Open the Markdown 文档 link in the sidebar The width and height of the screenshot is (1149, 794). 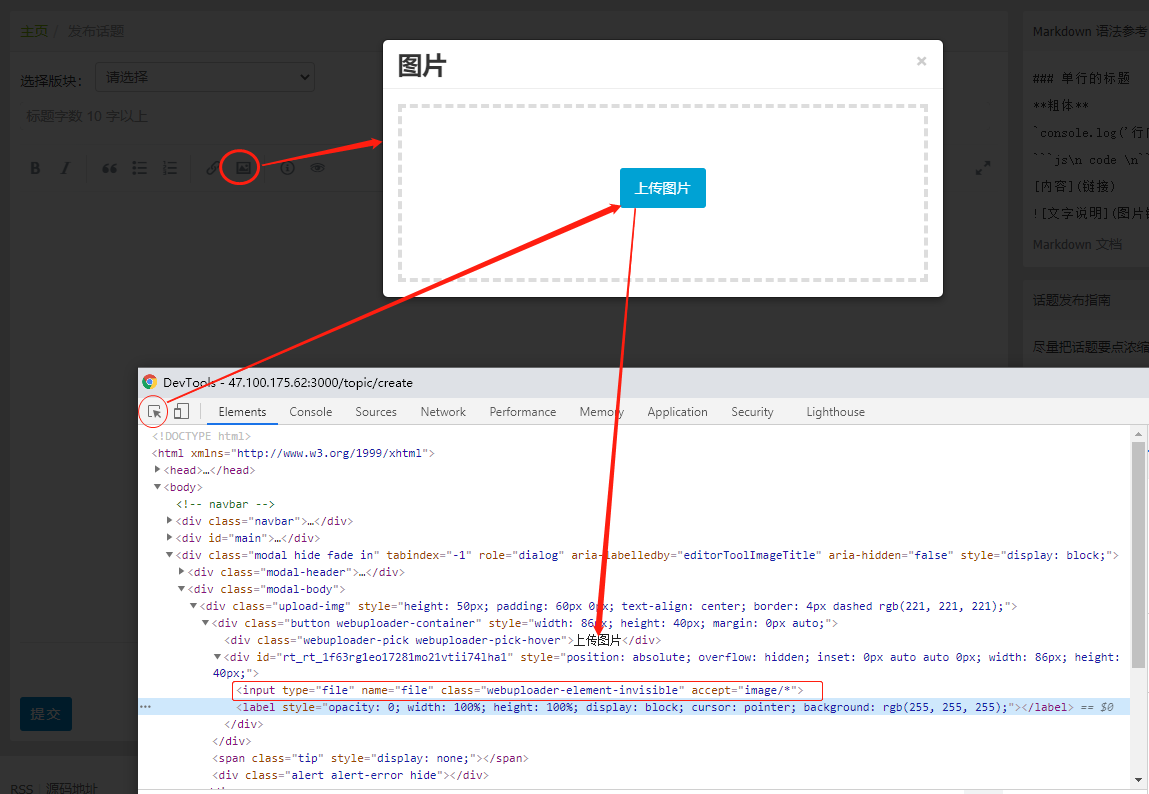(x=1077, y=244)
